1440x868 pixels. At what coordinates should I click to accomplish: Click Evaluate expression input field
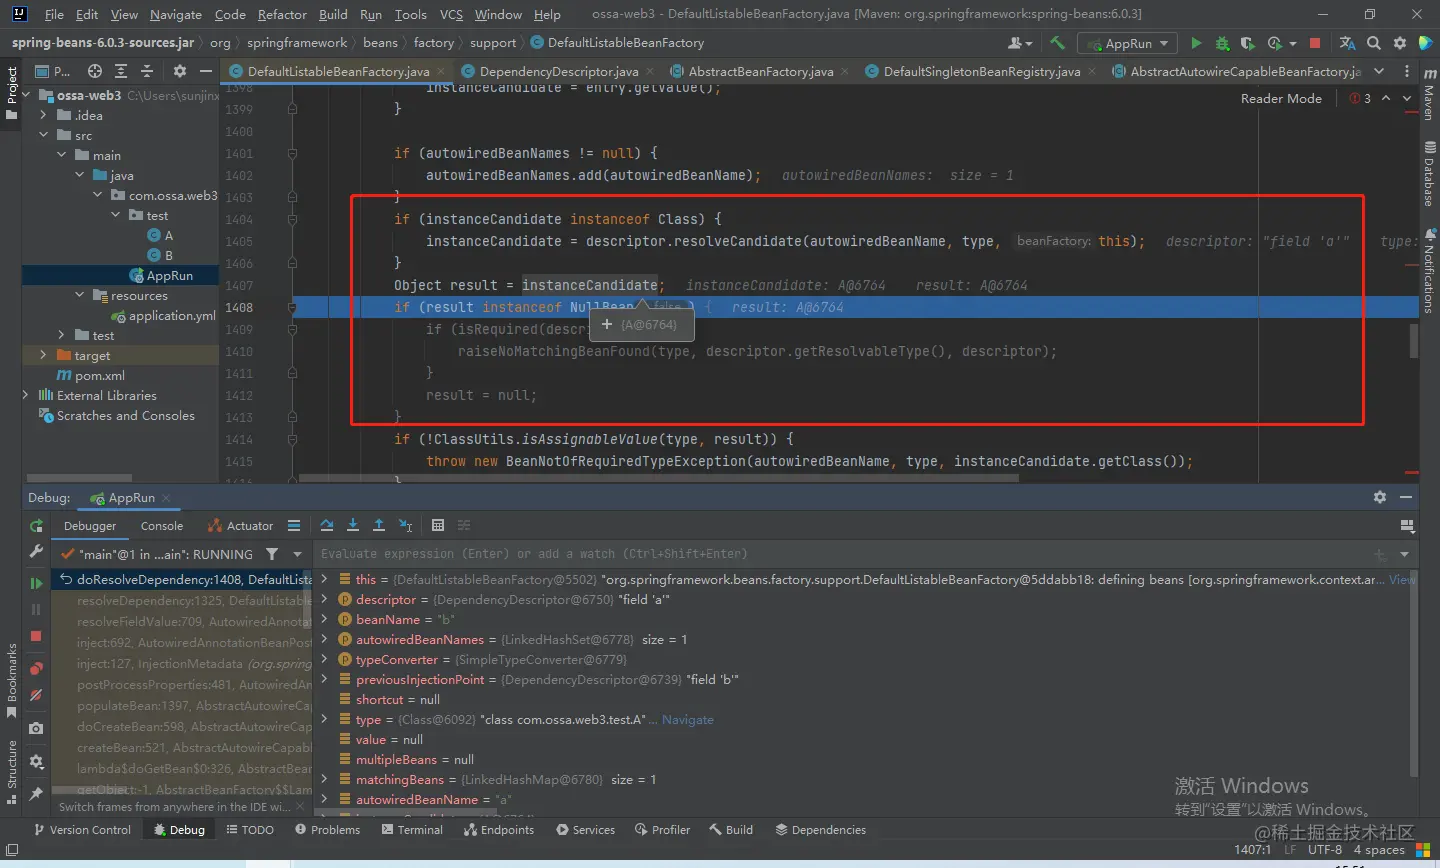845,554
